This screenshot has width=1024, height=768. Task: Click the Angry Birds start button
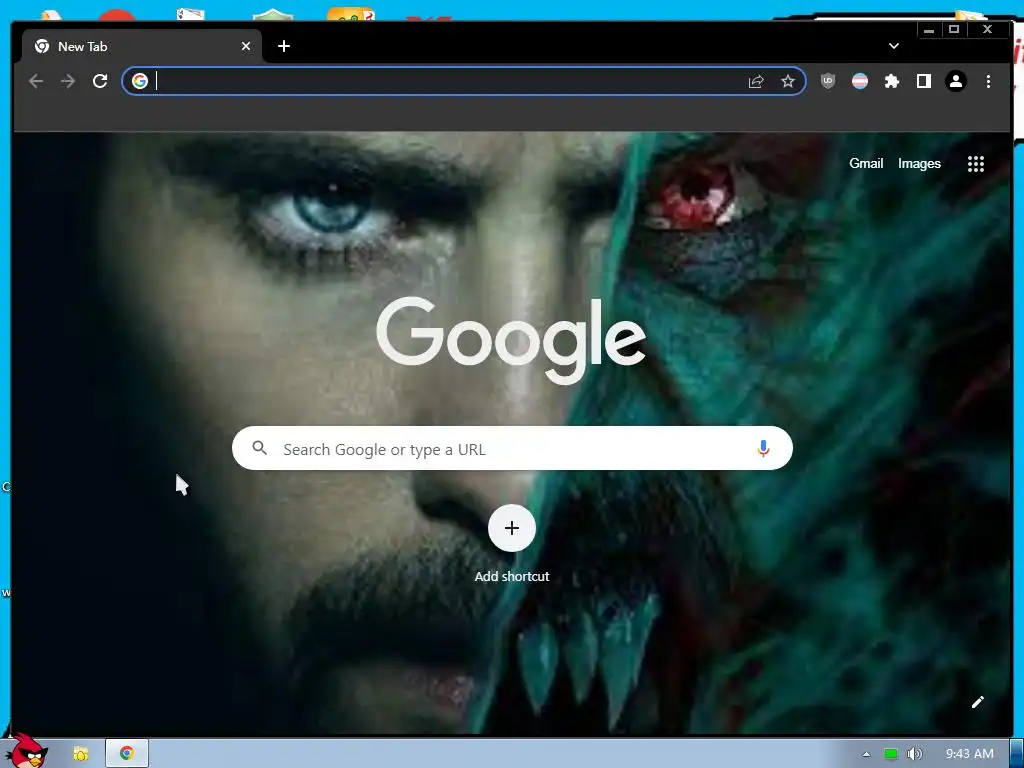pos(26,751)
